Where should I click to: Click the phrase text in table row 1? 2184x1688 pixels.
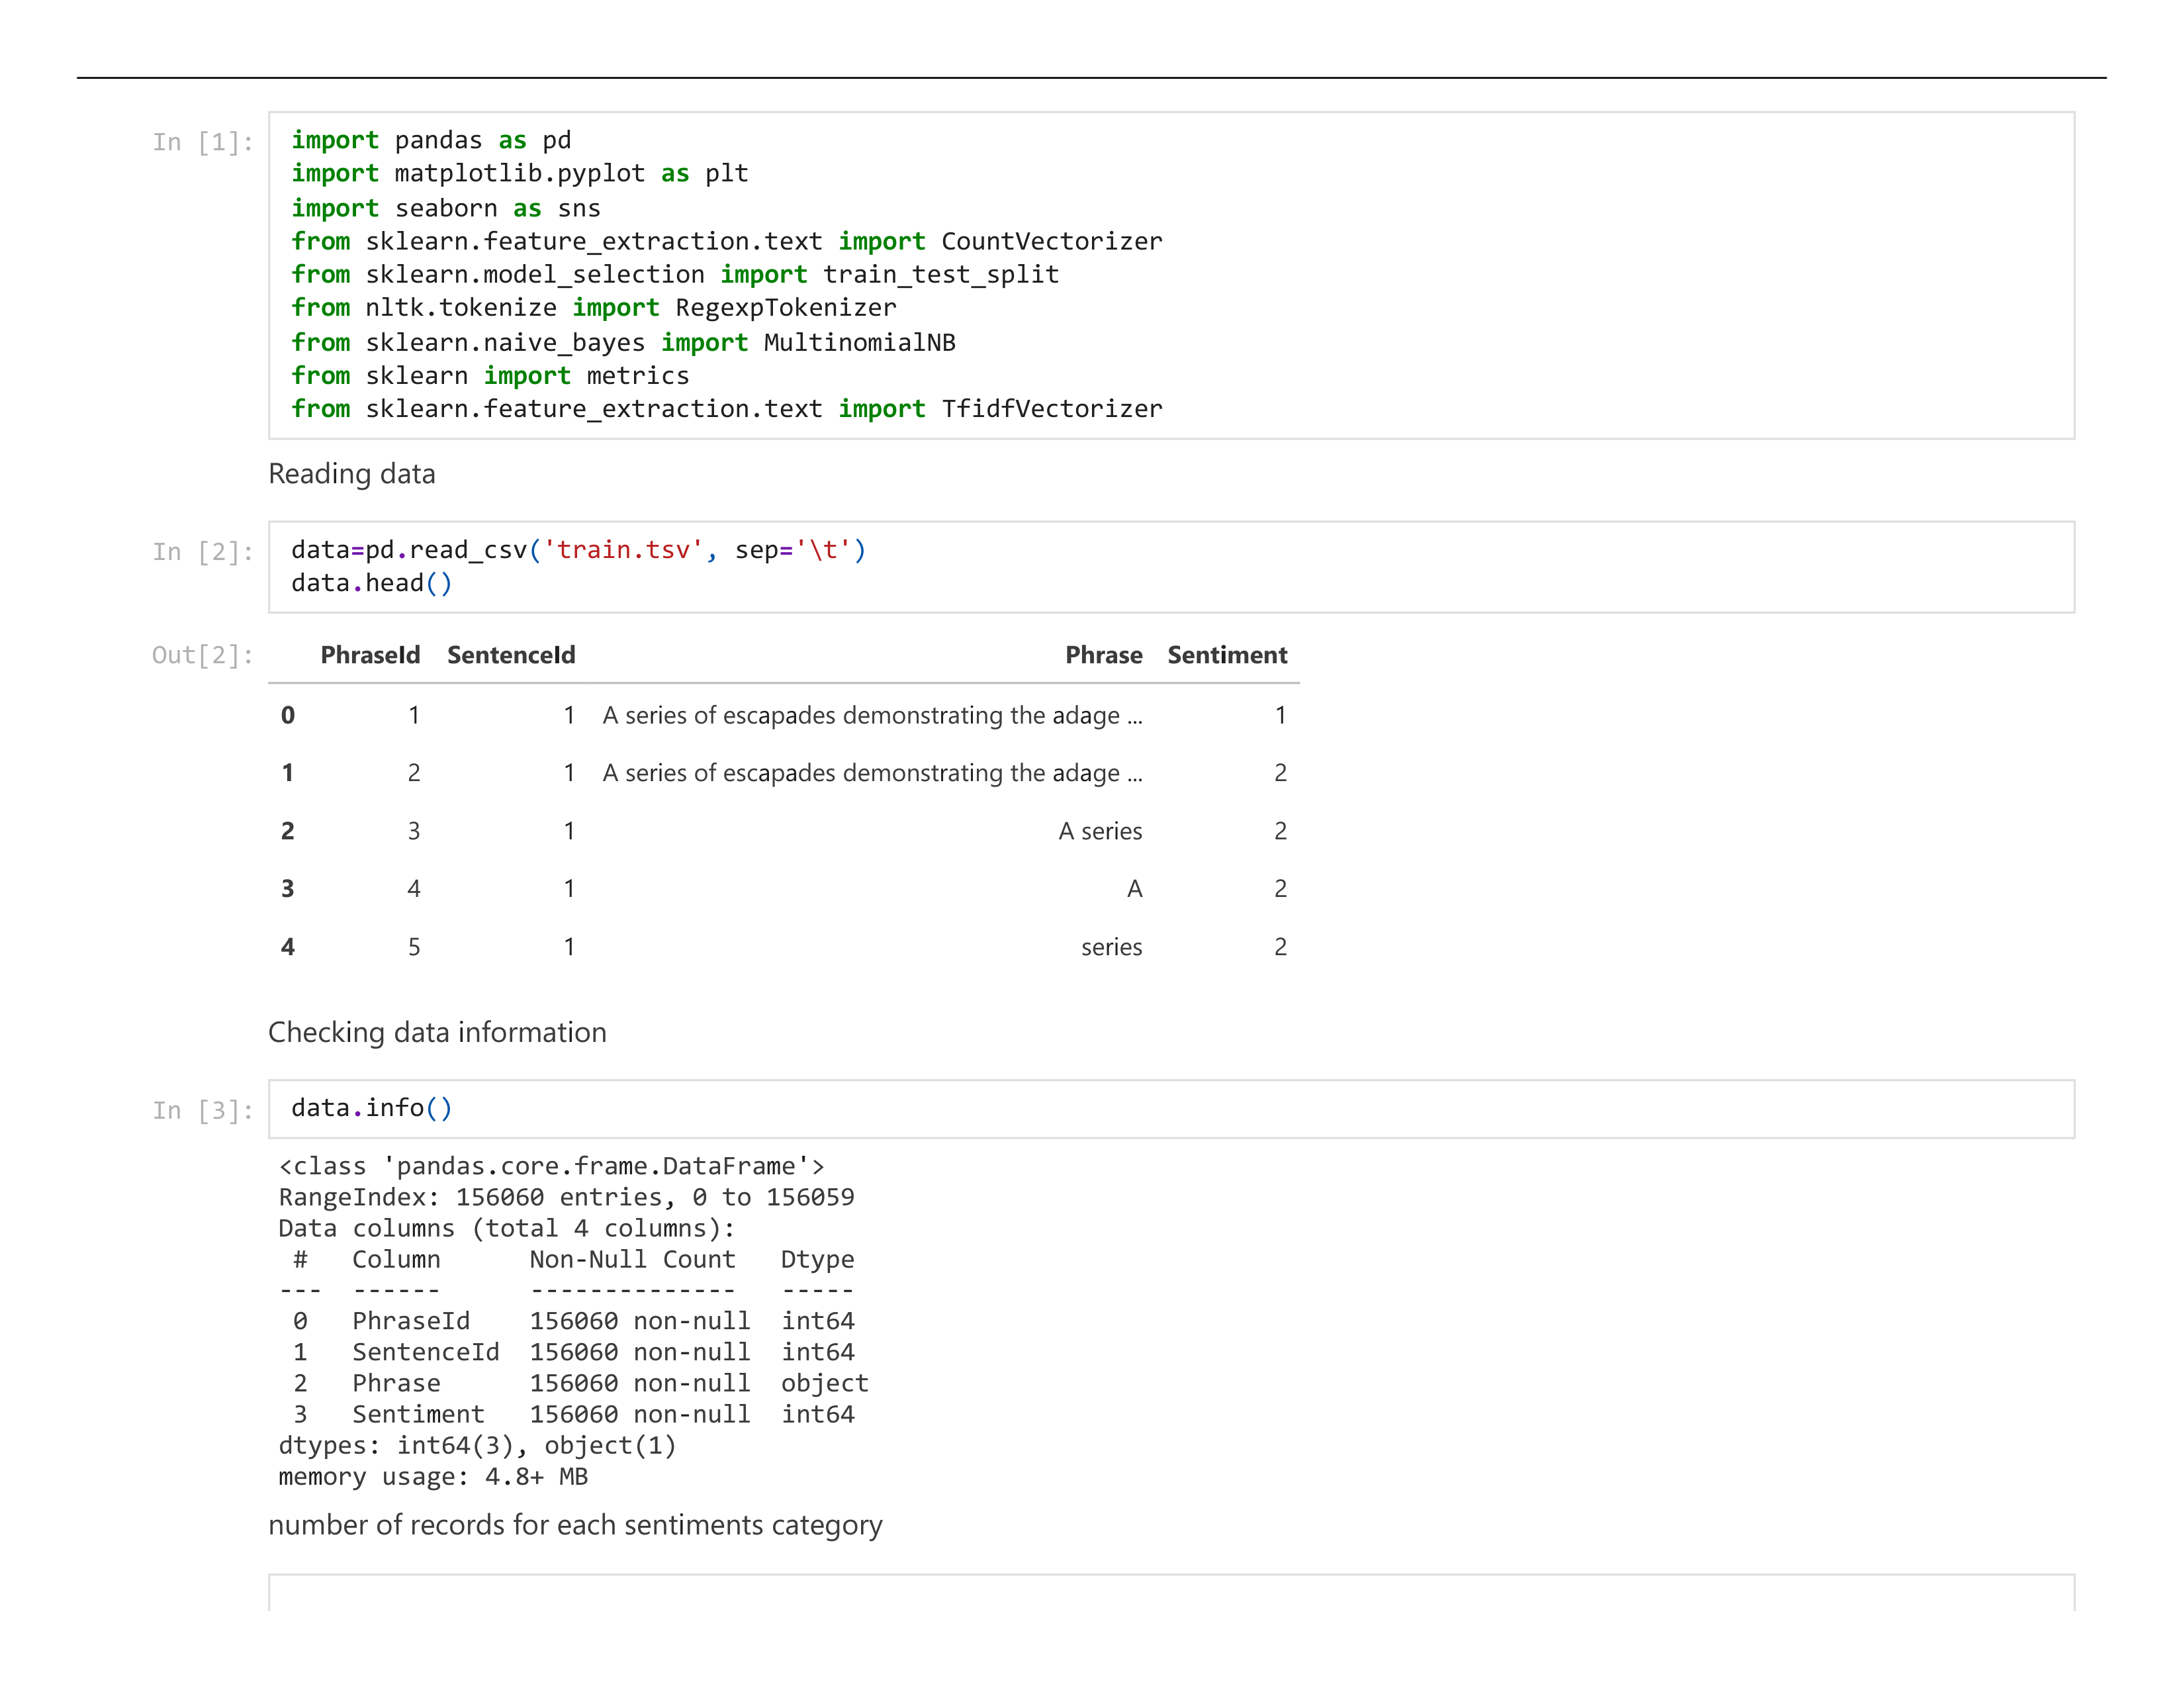[872, 773]
